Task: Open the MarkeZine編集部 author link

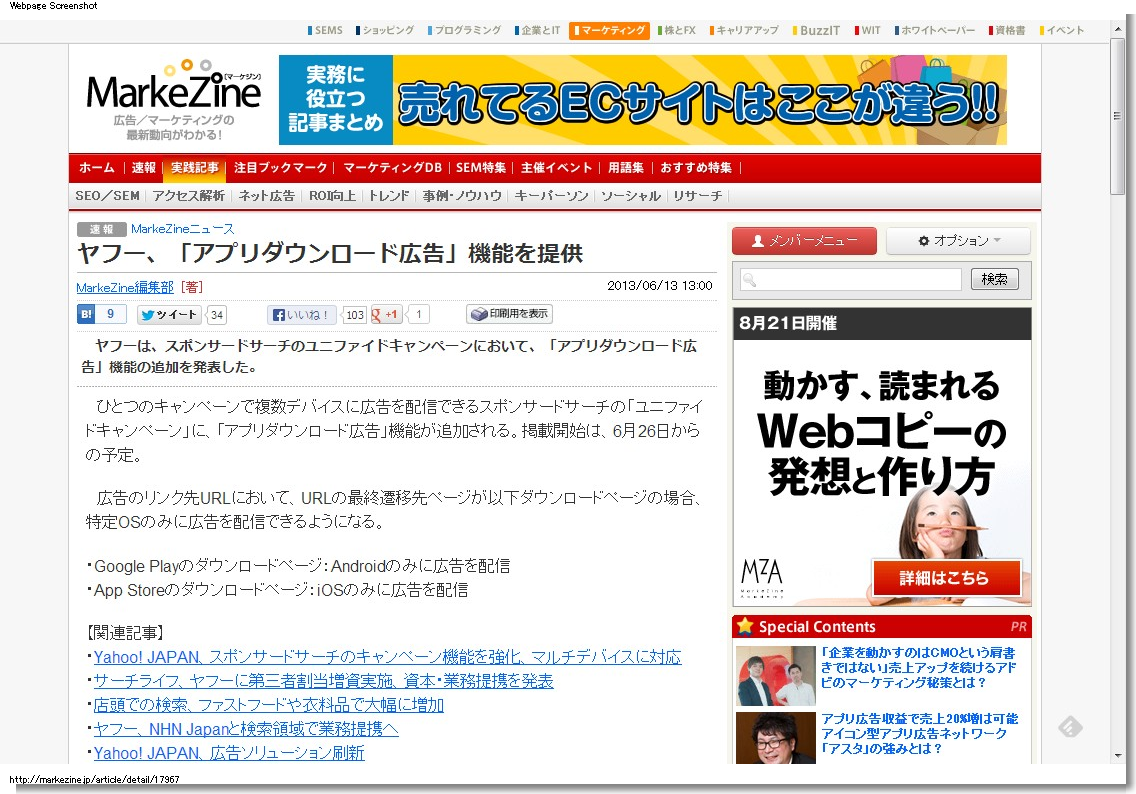Action: pyautogui.click(x=125, y=288)
